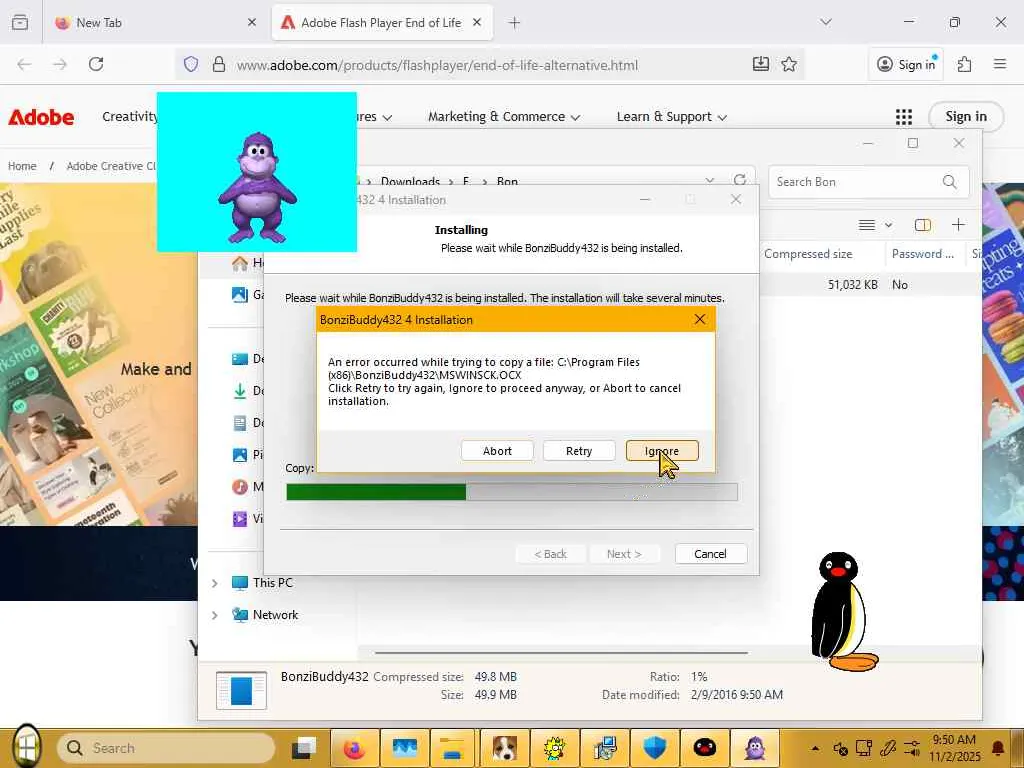1024x768 pixels.
Task: Click the site padlock icon
Action: (219, 64)
